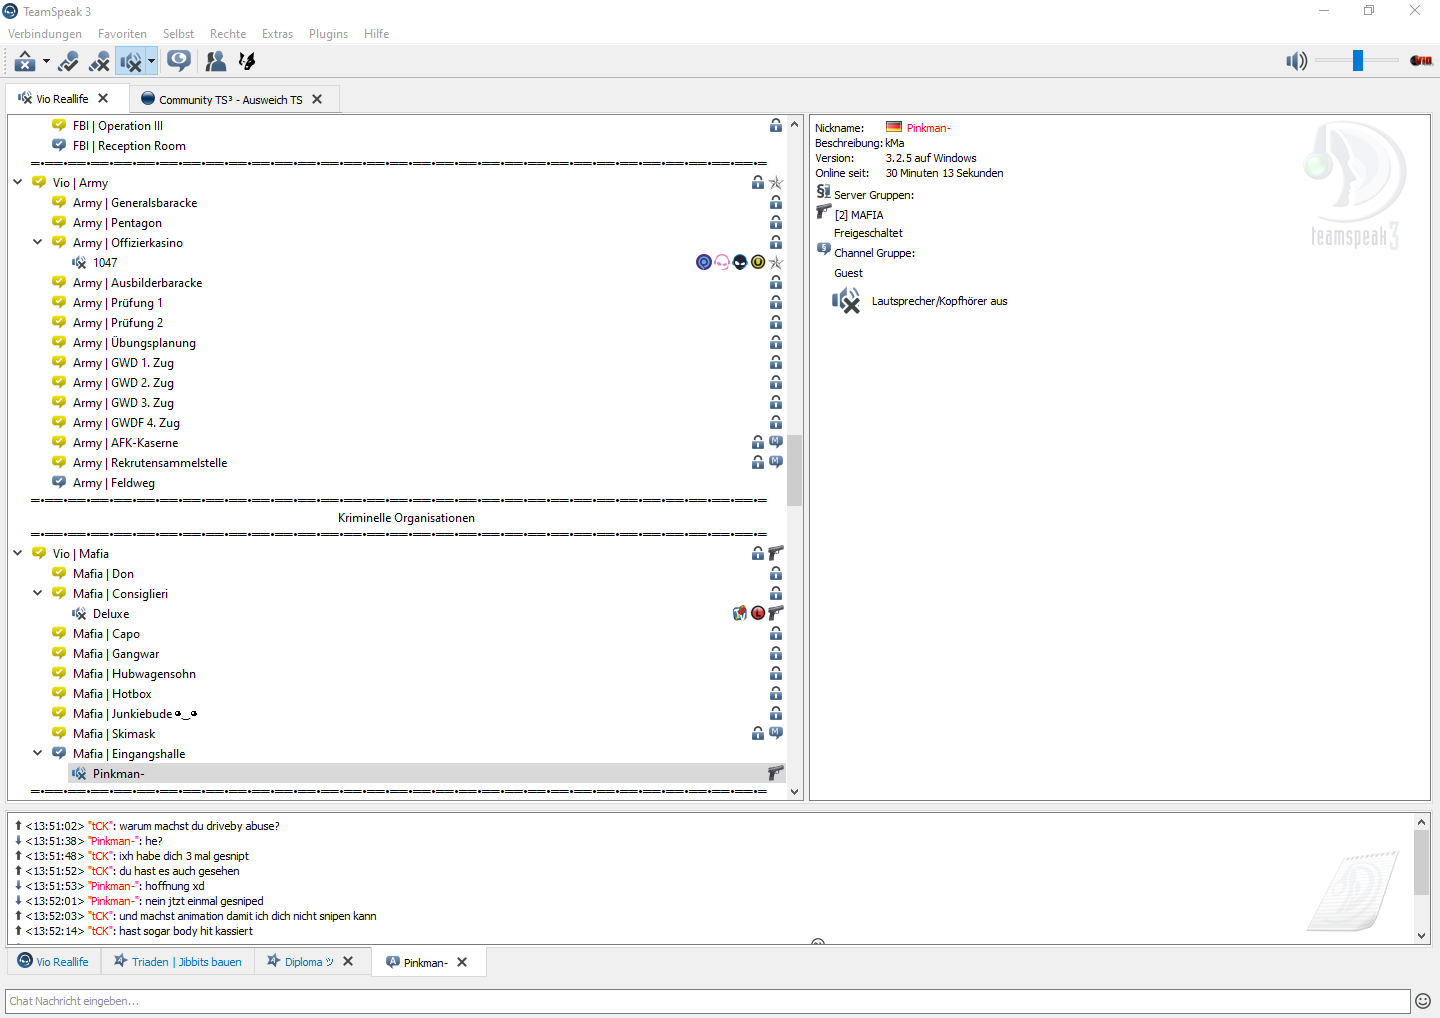Open the Rechte menu

point(228,34)
